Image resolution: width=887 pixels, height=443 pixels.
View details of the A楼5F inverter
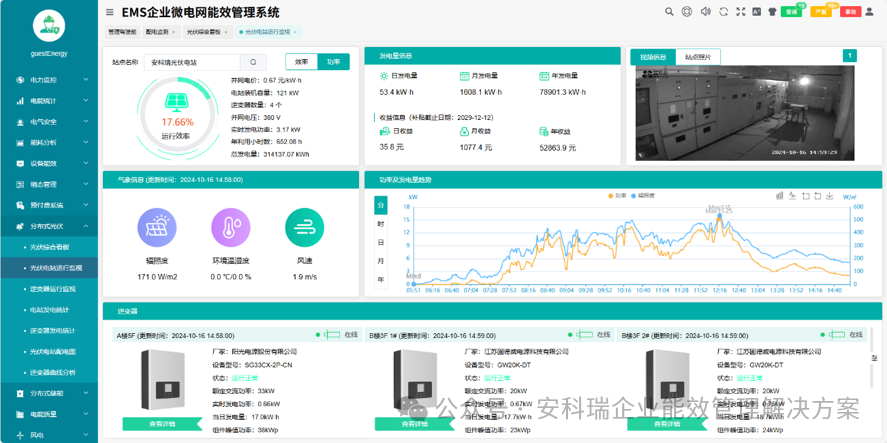pyautogui.click(x=162, y=424)
